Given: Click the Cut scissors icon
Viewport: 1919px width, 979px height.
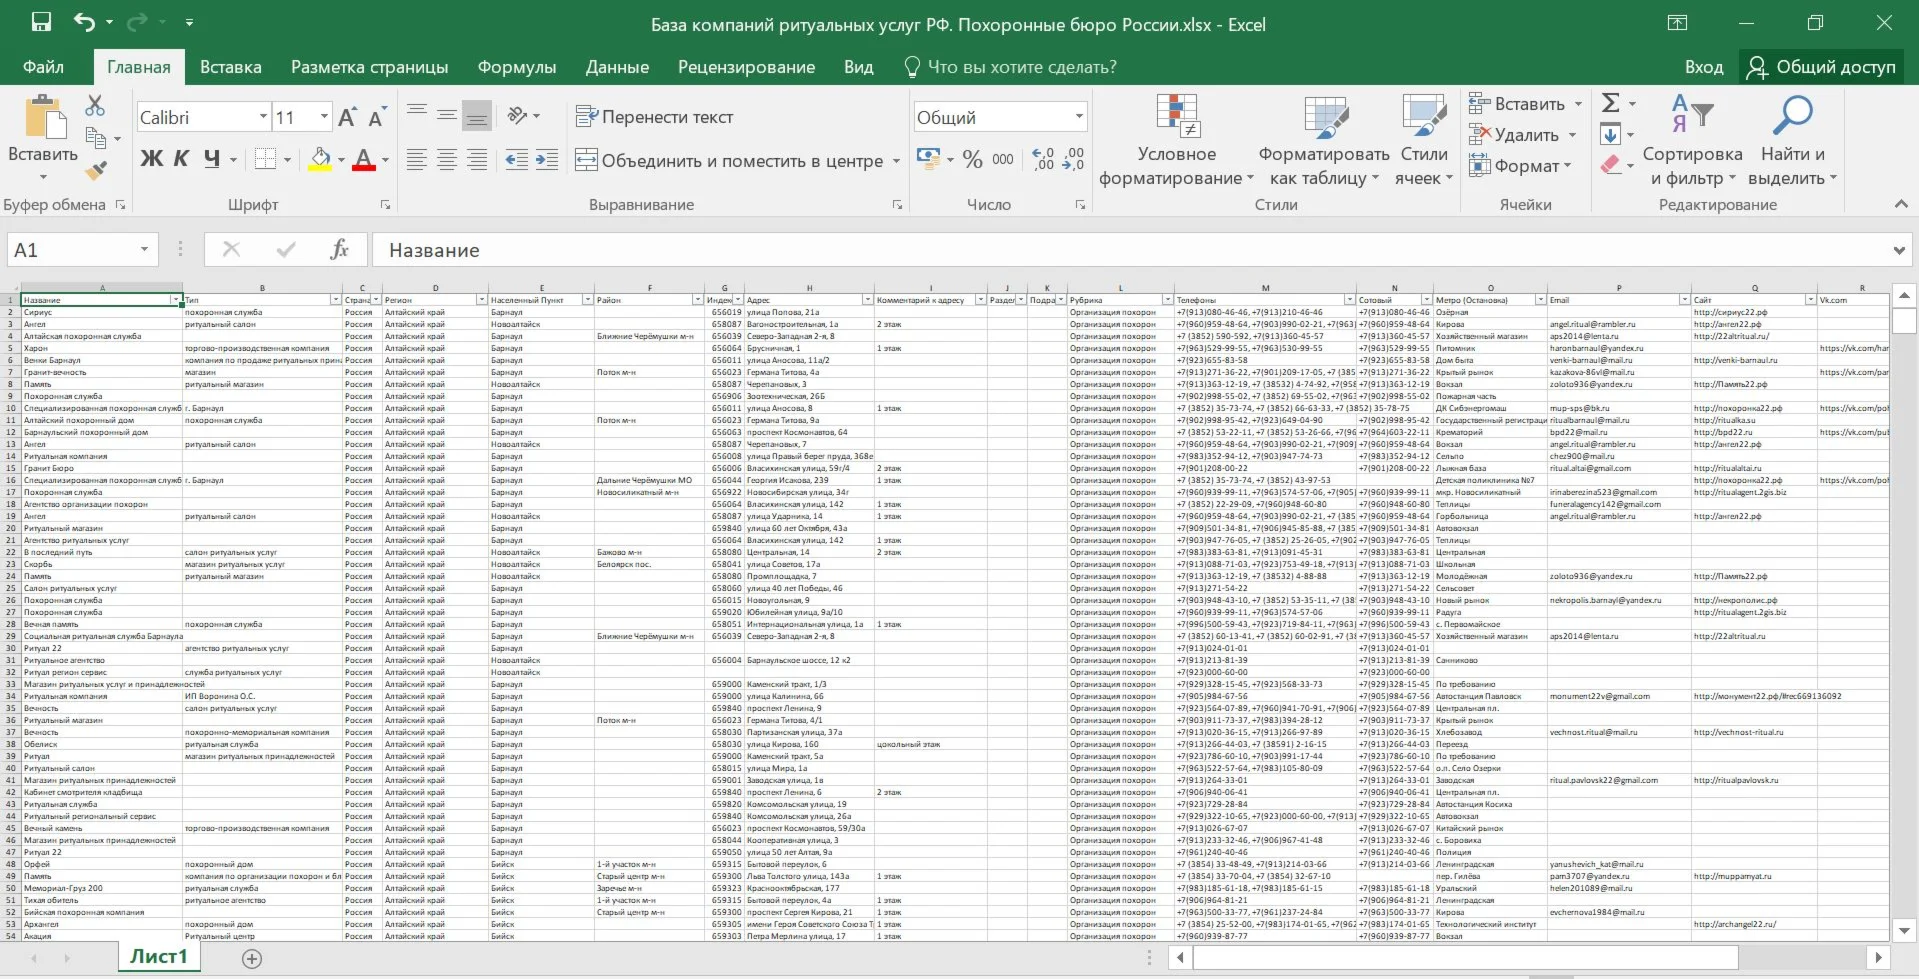Looking at the screenshot, I should click(x=95, y=105).
